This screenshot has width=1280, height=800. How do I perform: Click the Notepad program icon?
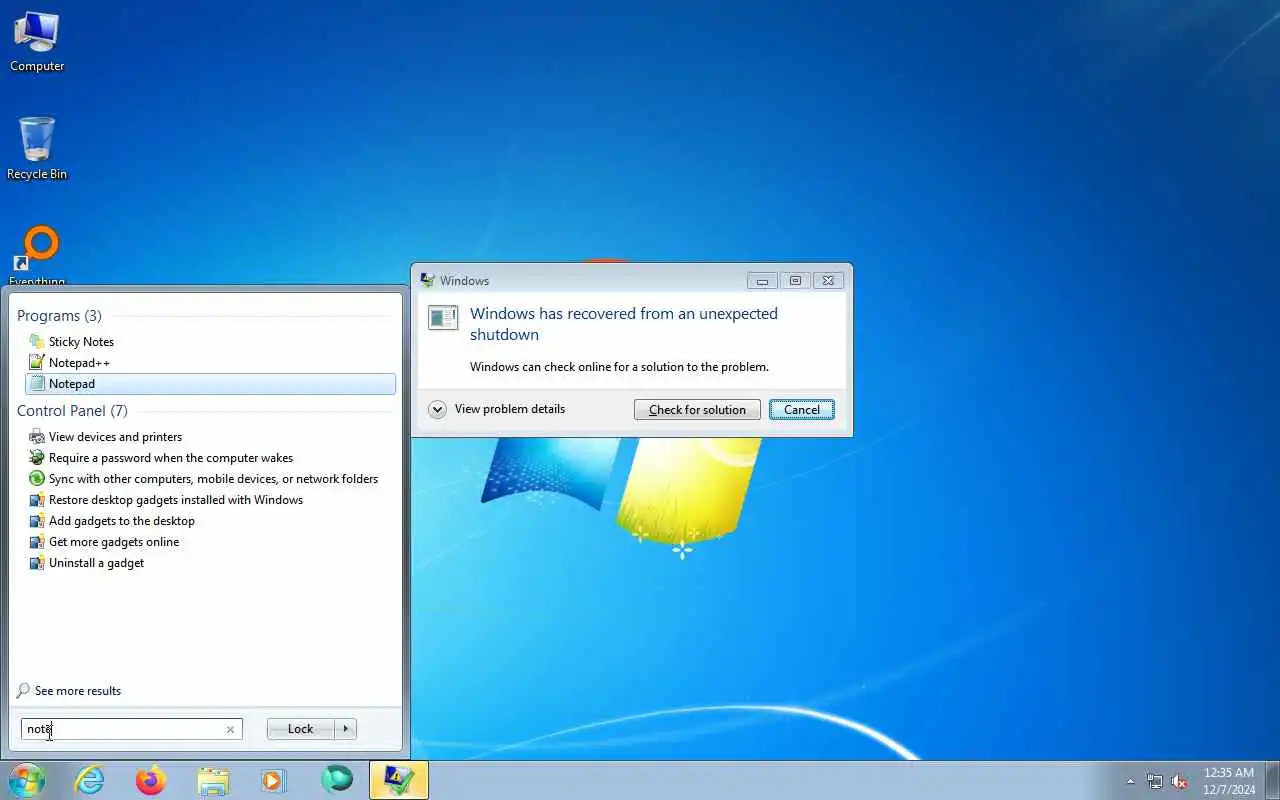(37, 383)
